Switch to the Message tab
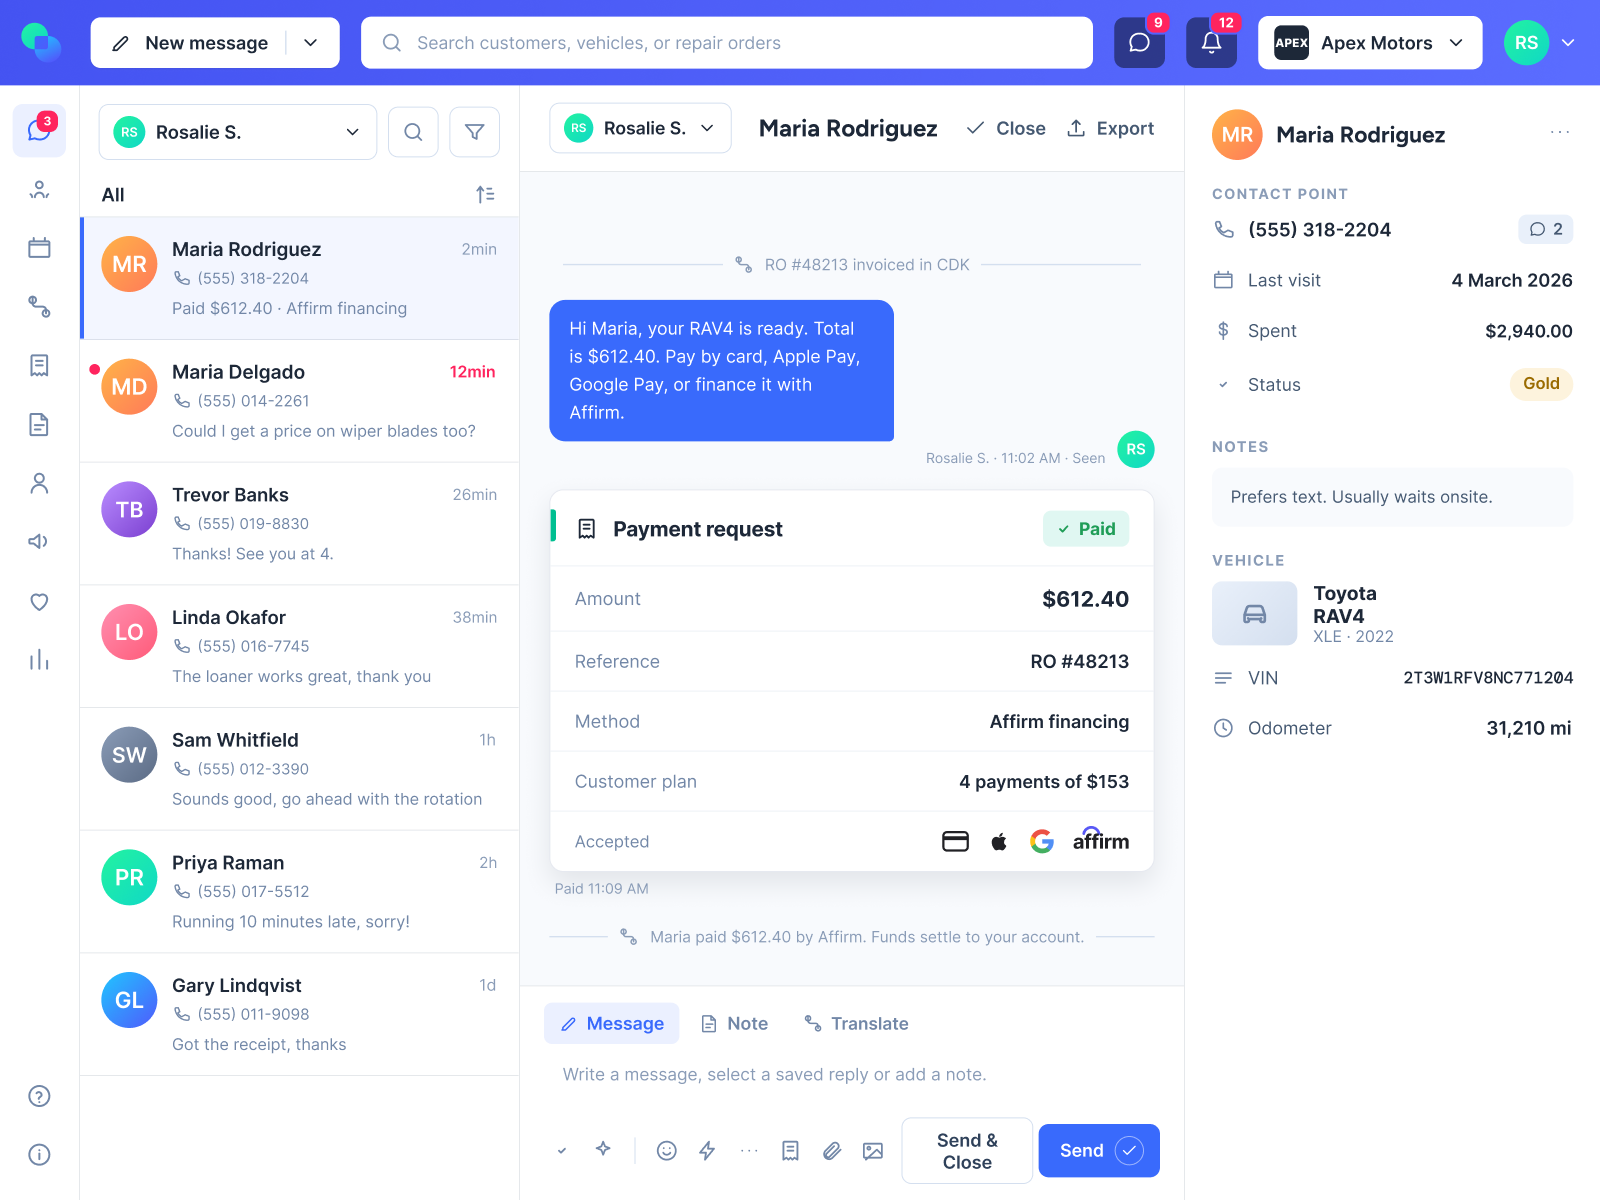1600x1200 pixels. (x=612, y=1024)
